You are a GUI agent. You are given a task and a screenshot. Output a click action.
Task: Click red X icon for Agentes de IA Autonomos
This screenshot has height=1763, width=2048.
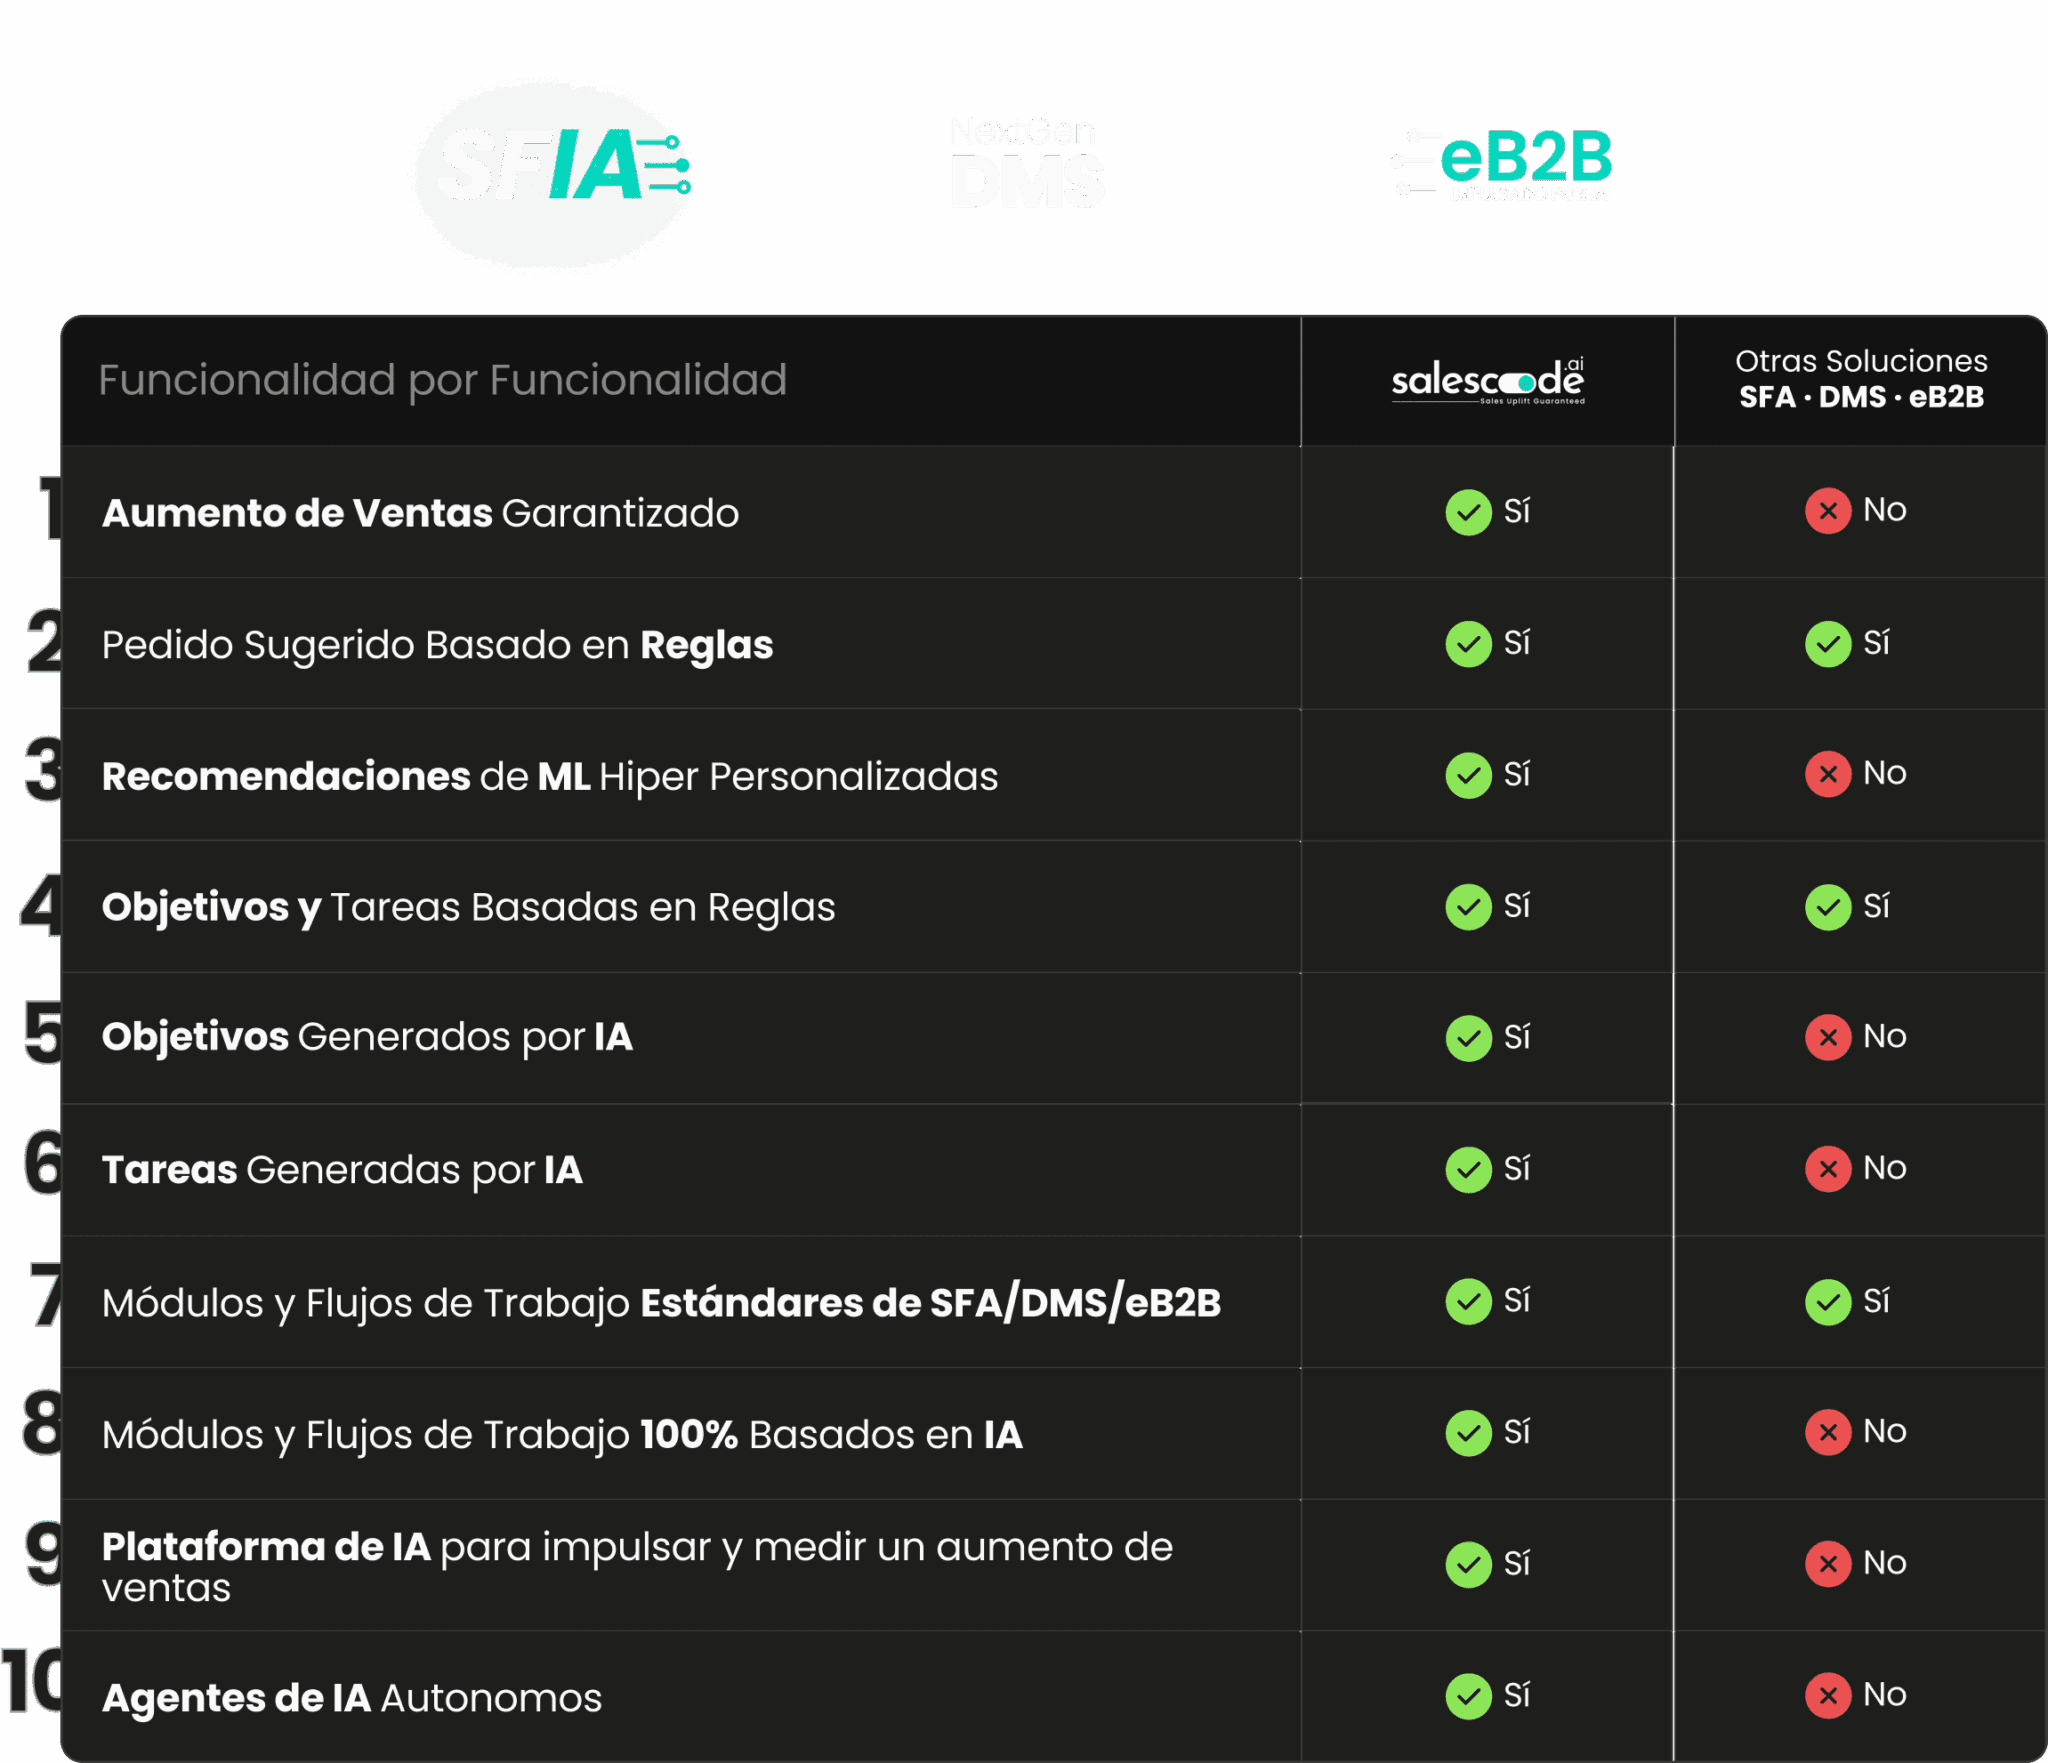(x=1827, y=1696)
